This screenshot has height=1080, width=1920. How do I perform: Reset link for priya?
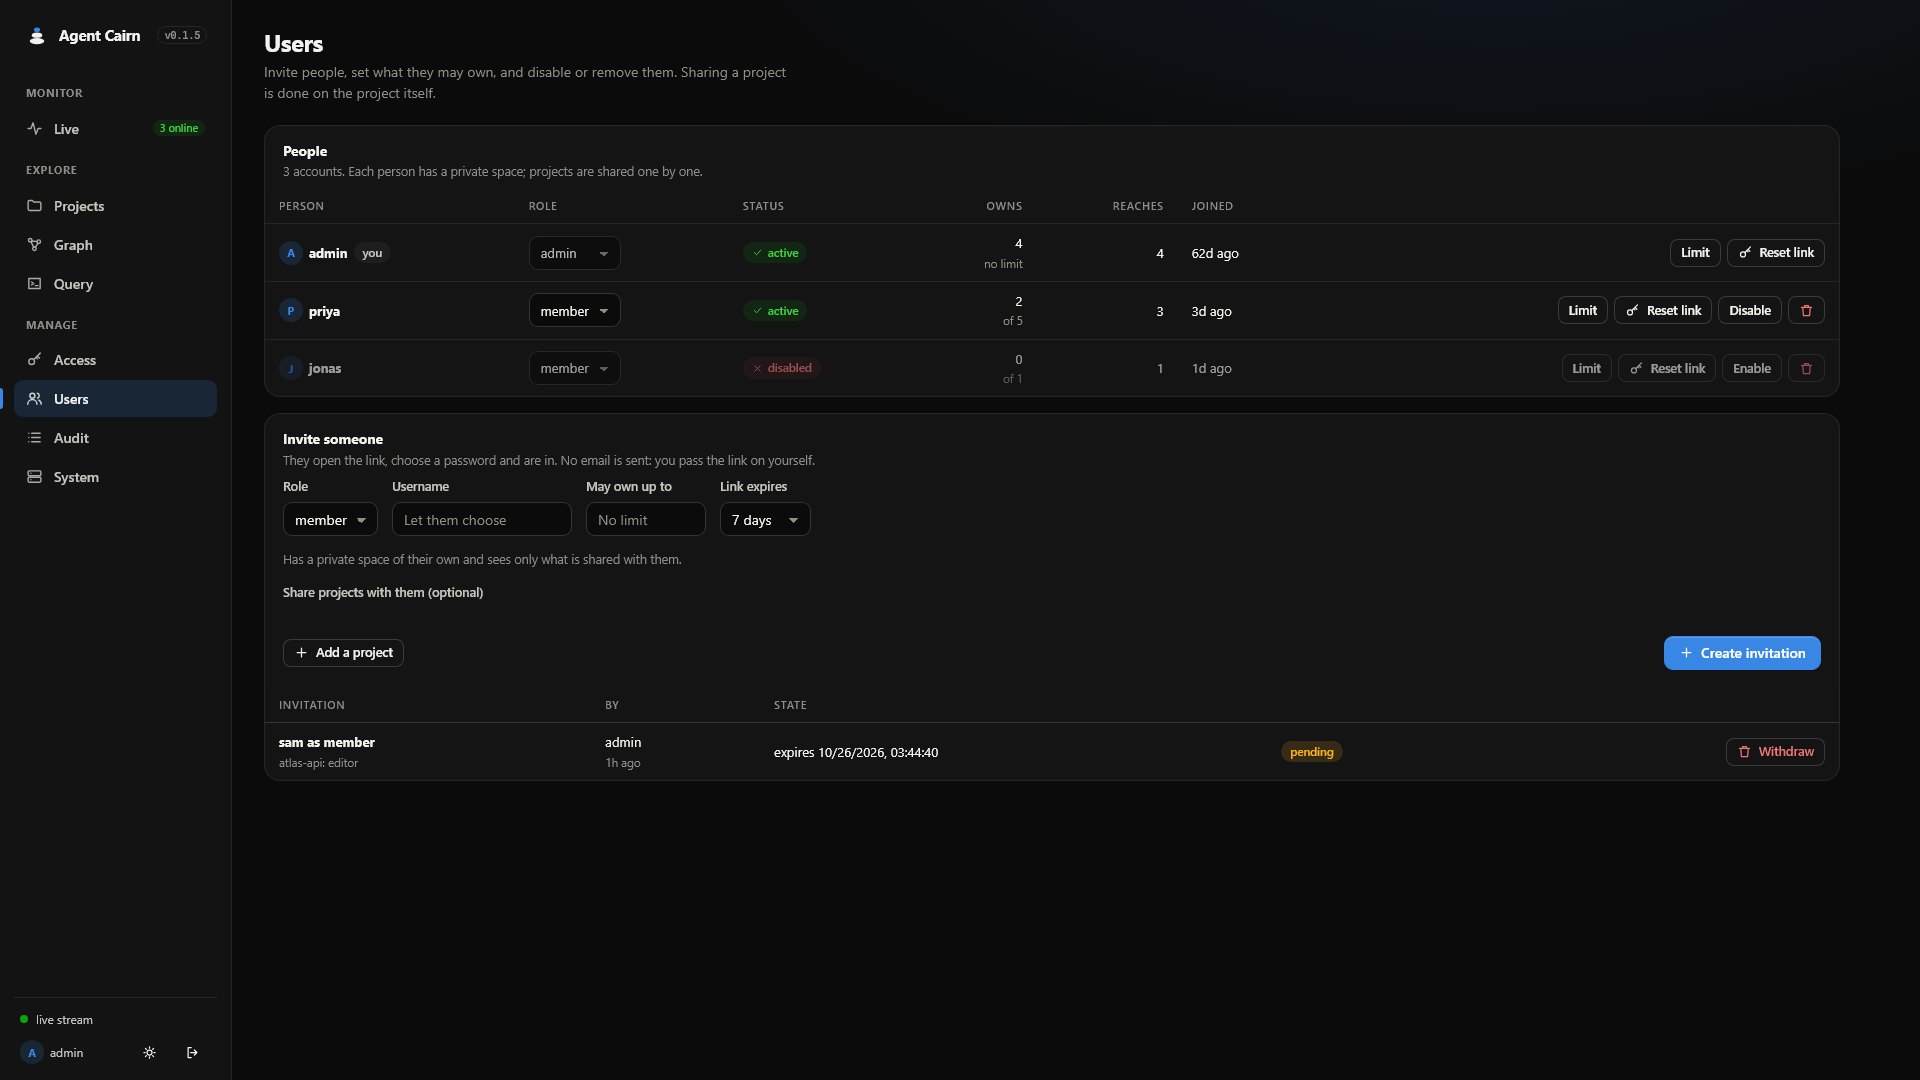(x=1663, y=311)
